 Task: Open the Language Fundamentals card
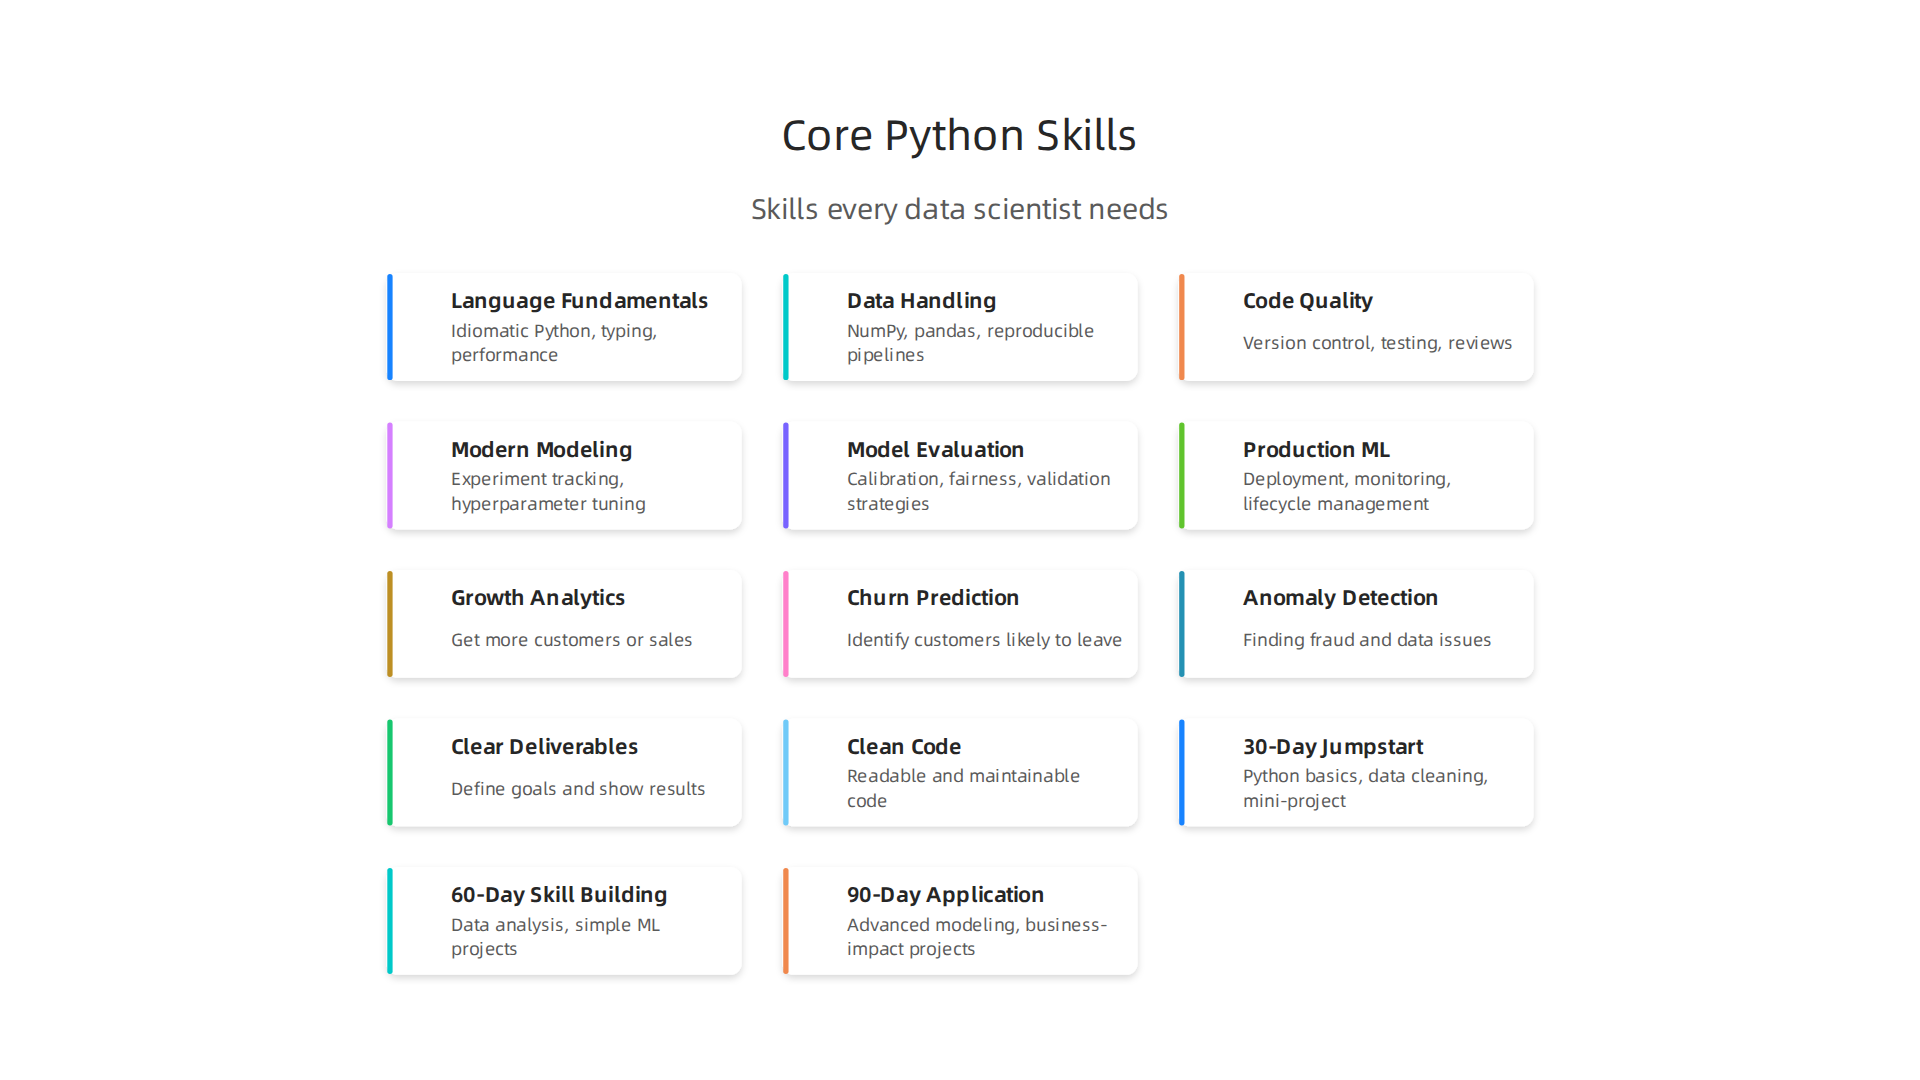564,327
